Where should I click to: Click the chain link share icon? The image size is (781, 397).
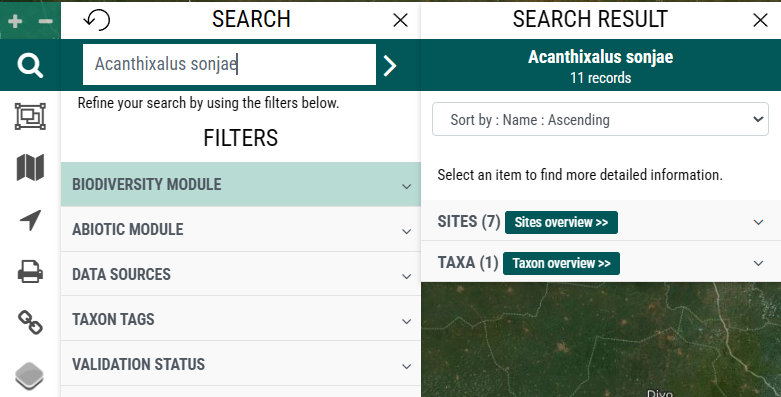[30, 322]
